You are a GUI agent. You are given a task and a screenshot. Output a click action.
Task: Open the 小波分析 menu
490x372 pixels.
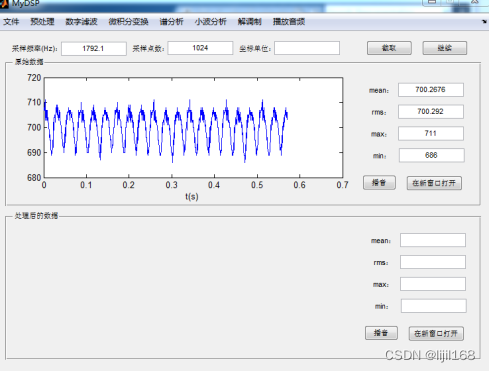tap(210, 22)
